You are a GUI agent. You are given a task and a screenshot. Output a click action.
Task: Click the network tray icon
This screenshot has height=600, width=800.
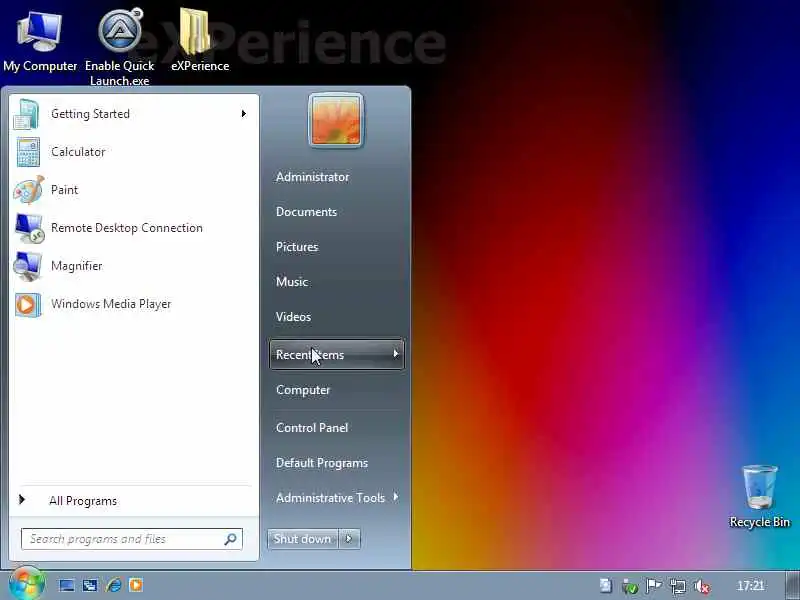678,586
